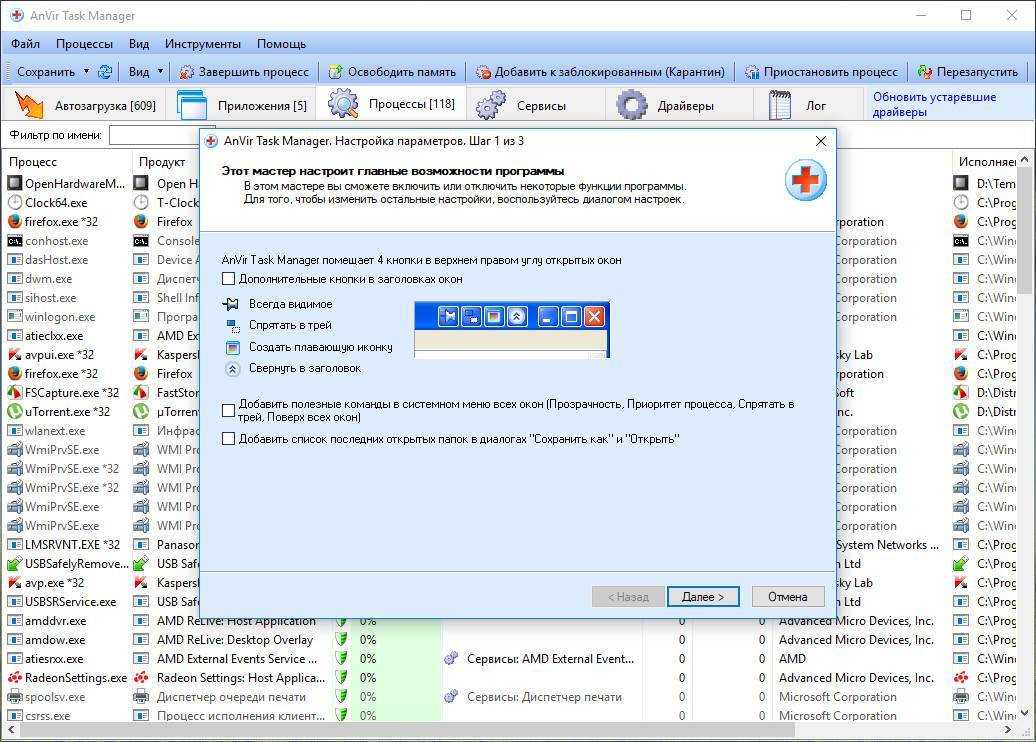The height and width of the screenshot is (742, 1036).
Task: Select the avpui.exe *32 Kaspersky icon
Action: tap(15, 355)
